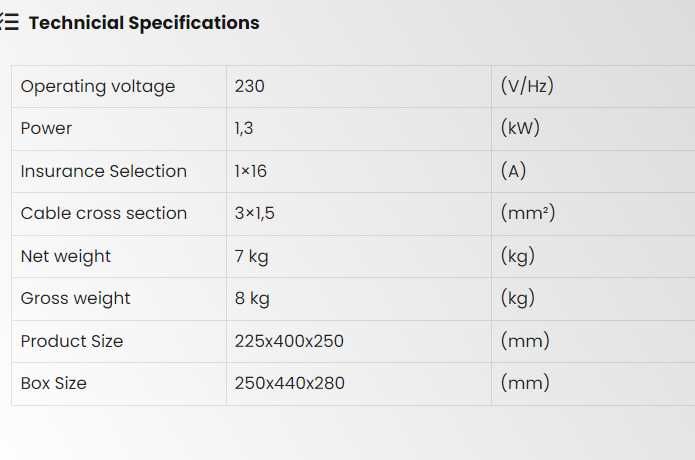695x460 pixels.
Task: Select the Insurance Selection label
Action: coord(103,171)
